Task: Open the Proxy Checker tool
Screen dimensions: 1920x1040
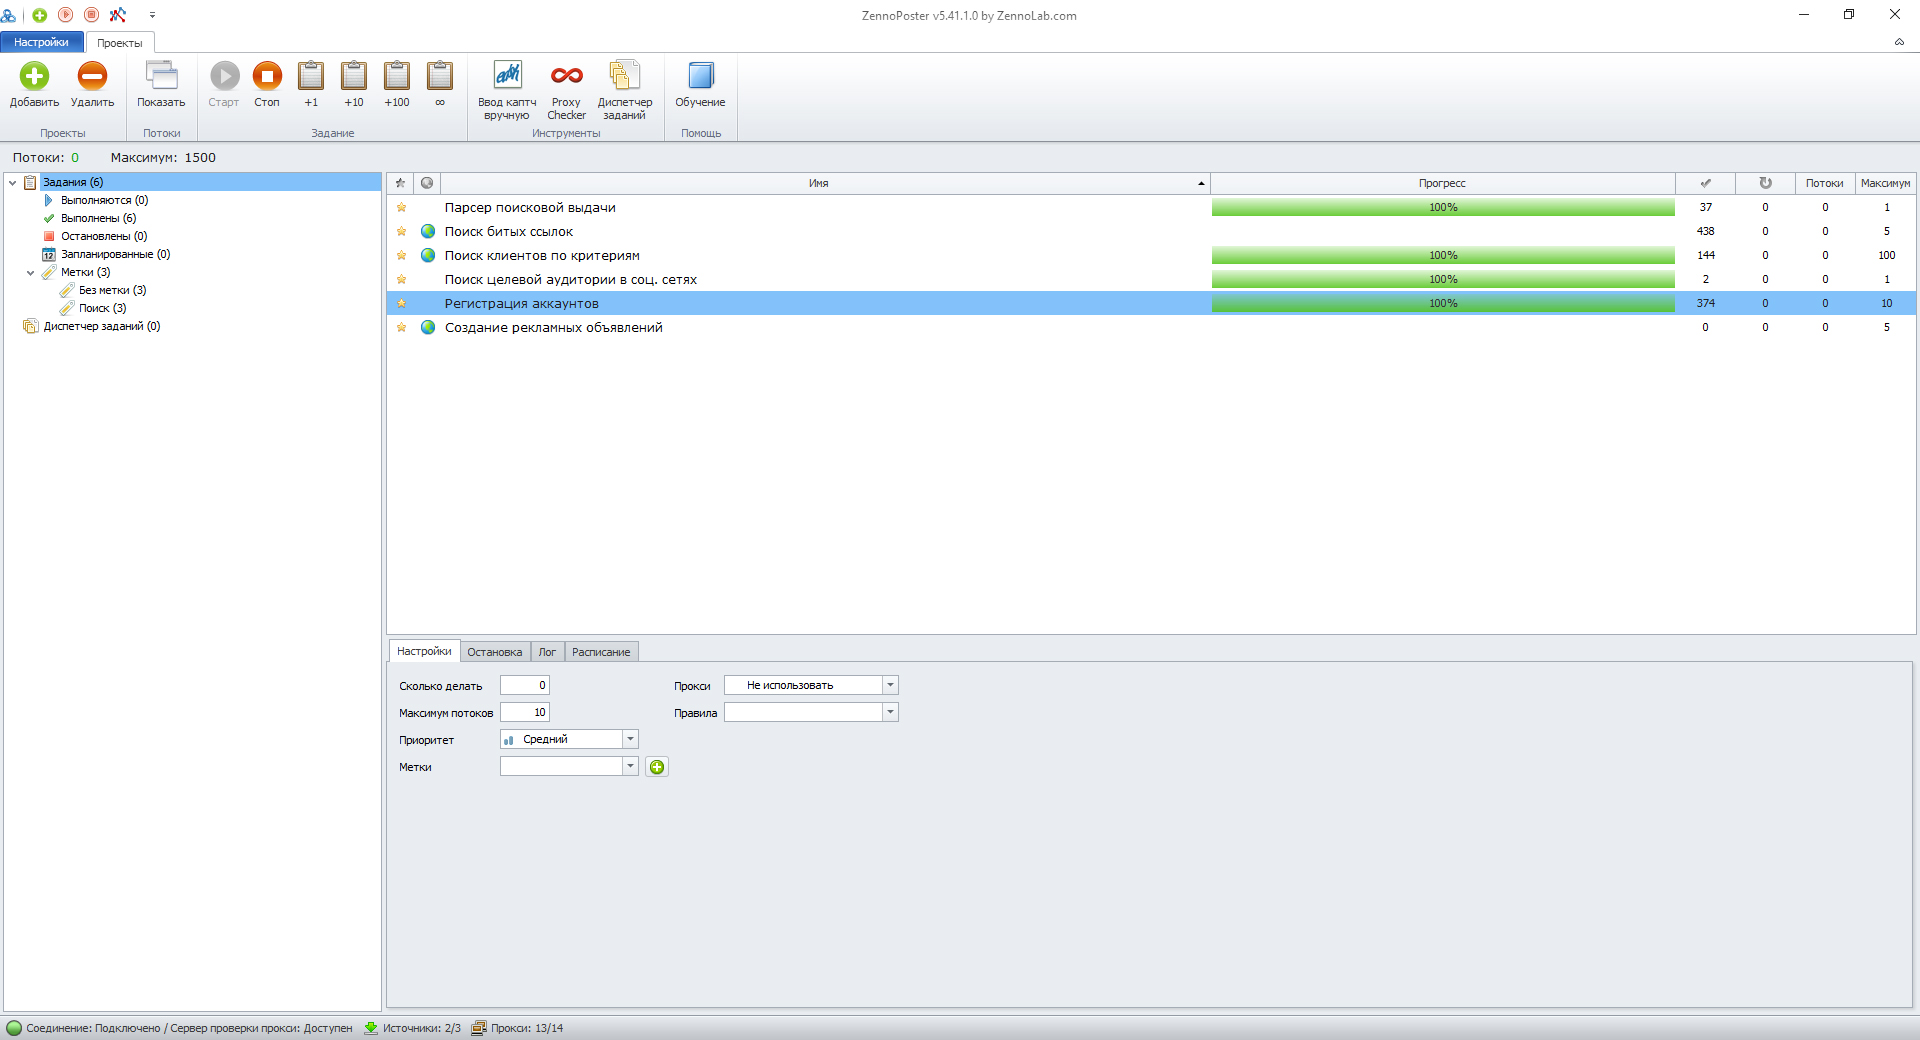Action: [566, 77]
